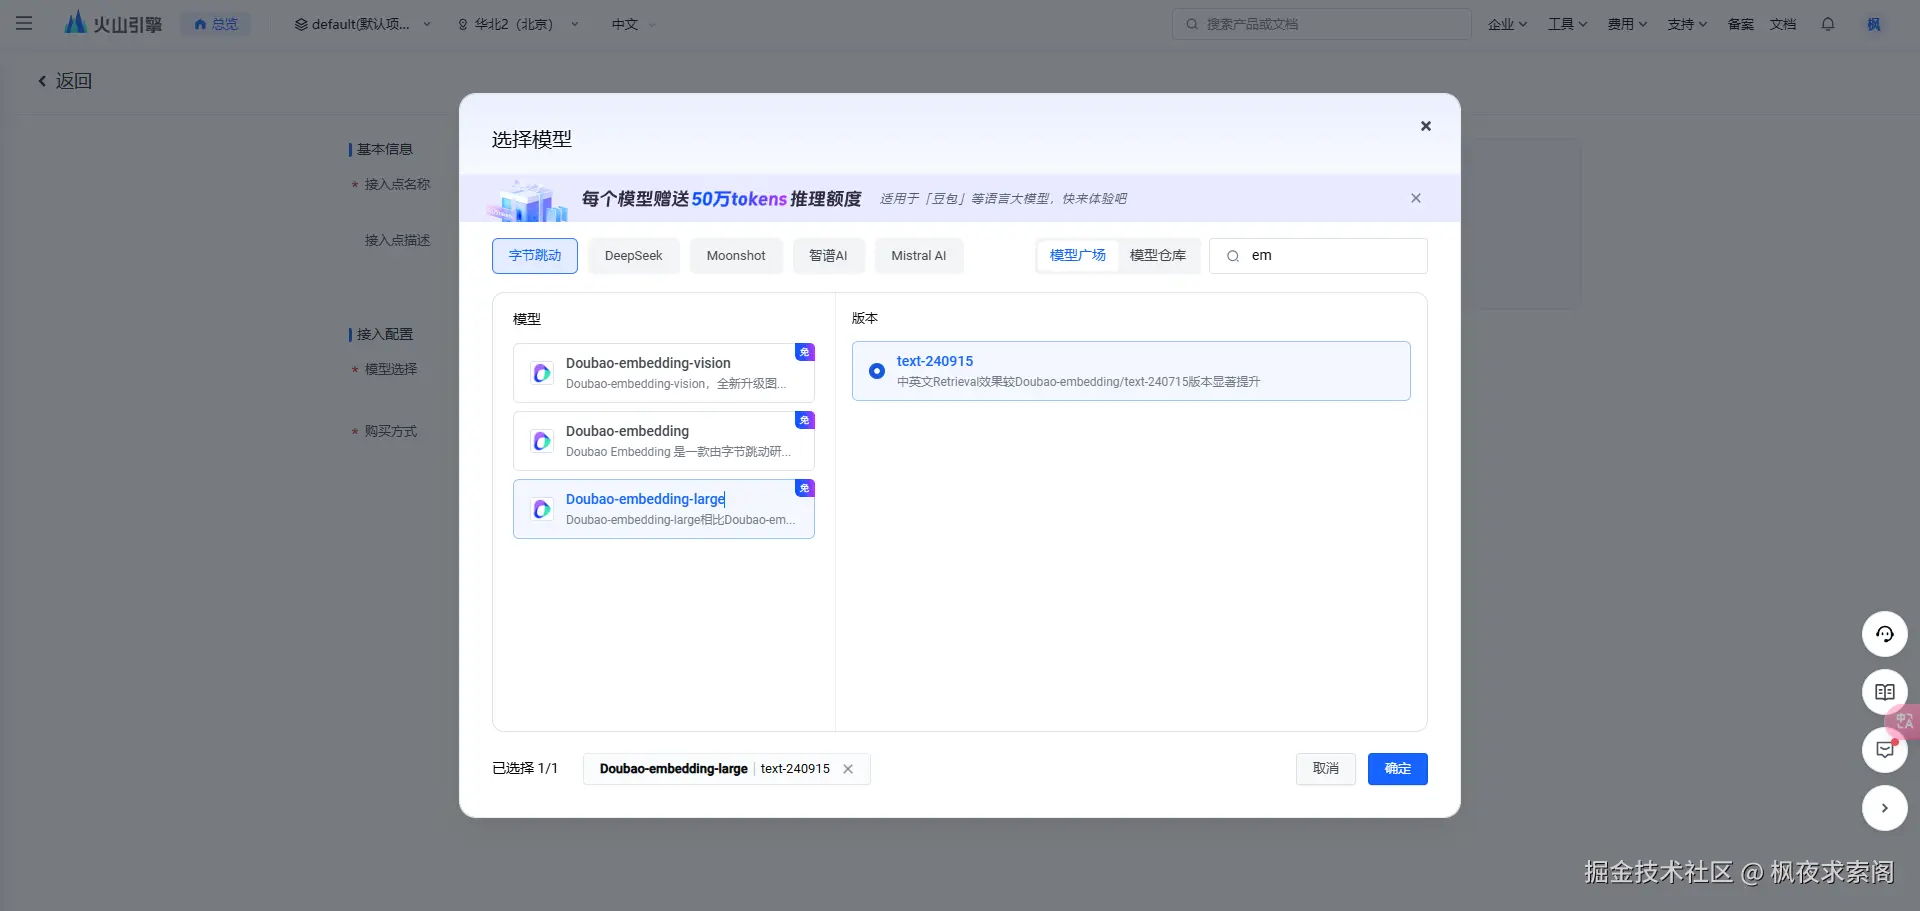The image size is (1920, 911).
Task: Switch to the 模型仓库 tab
Action: 1158,256
